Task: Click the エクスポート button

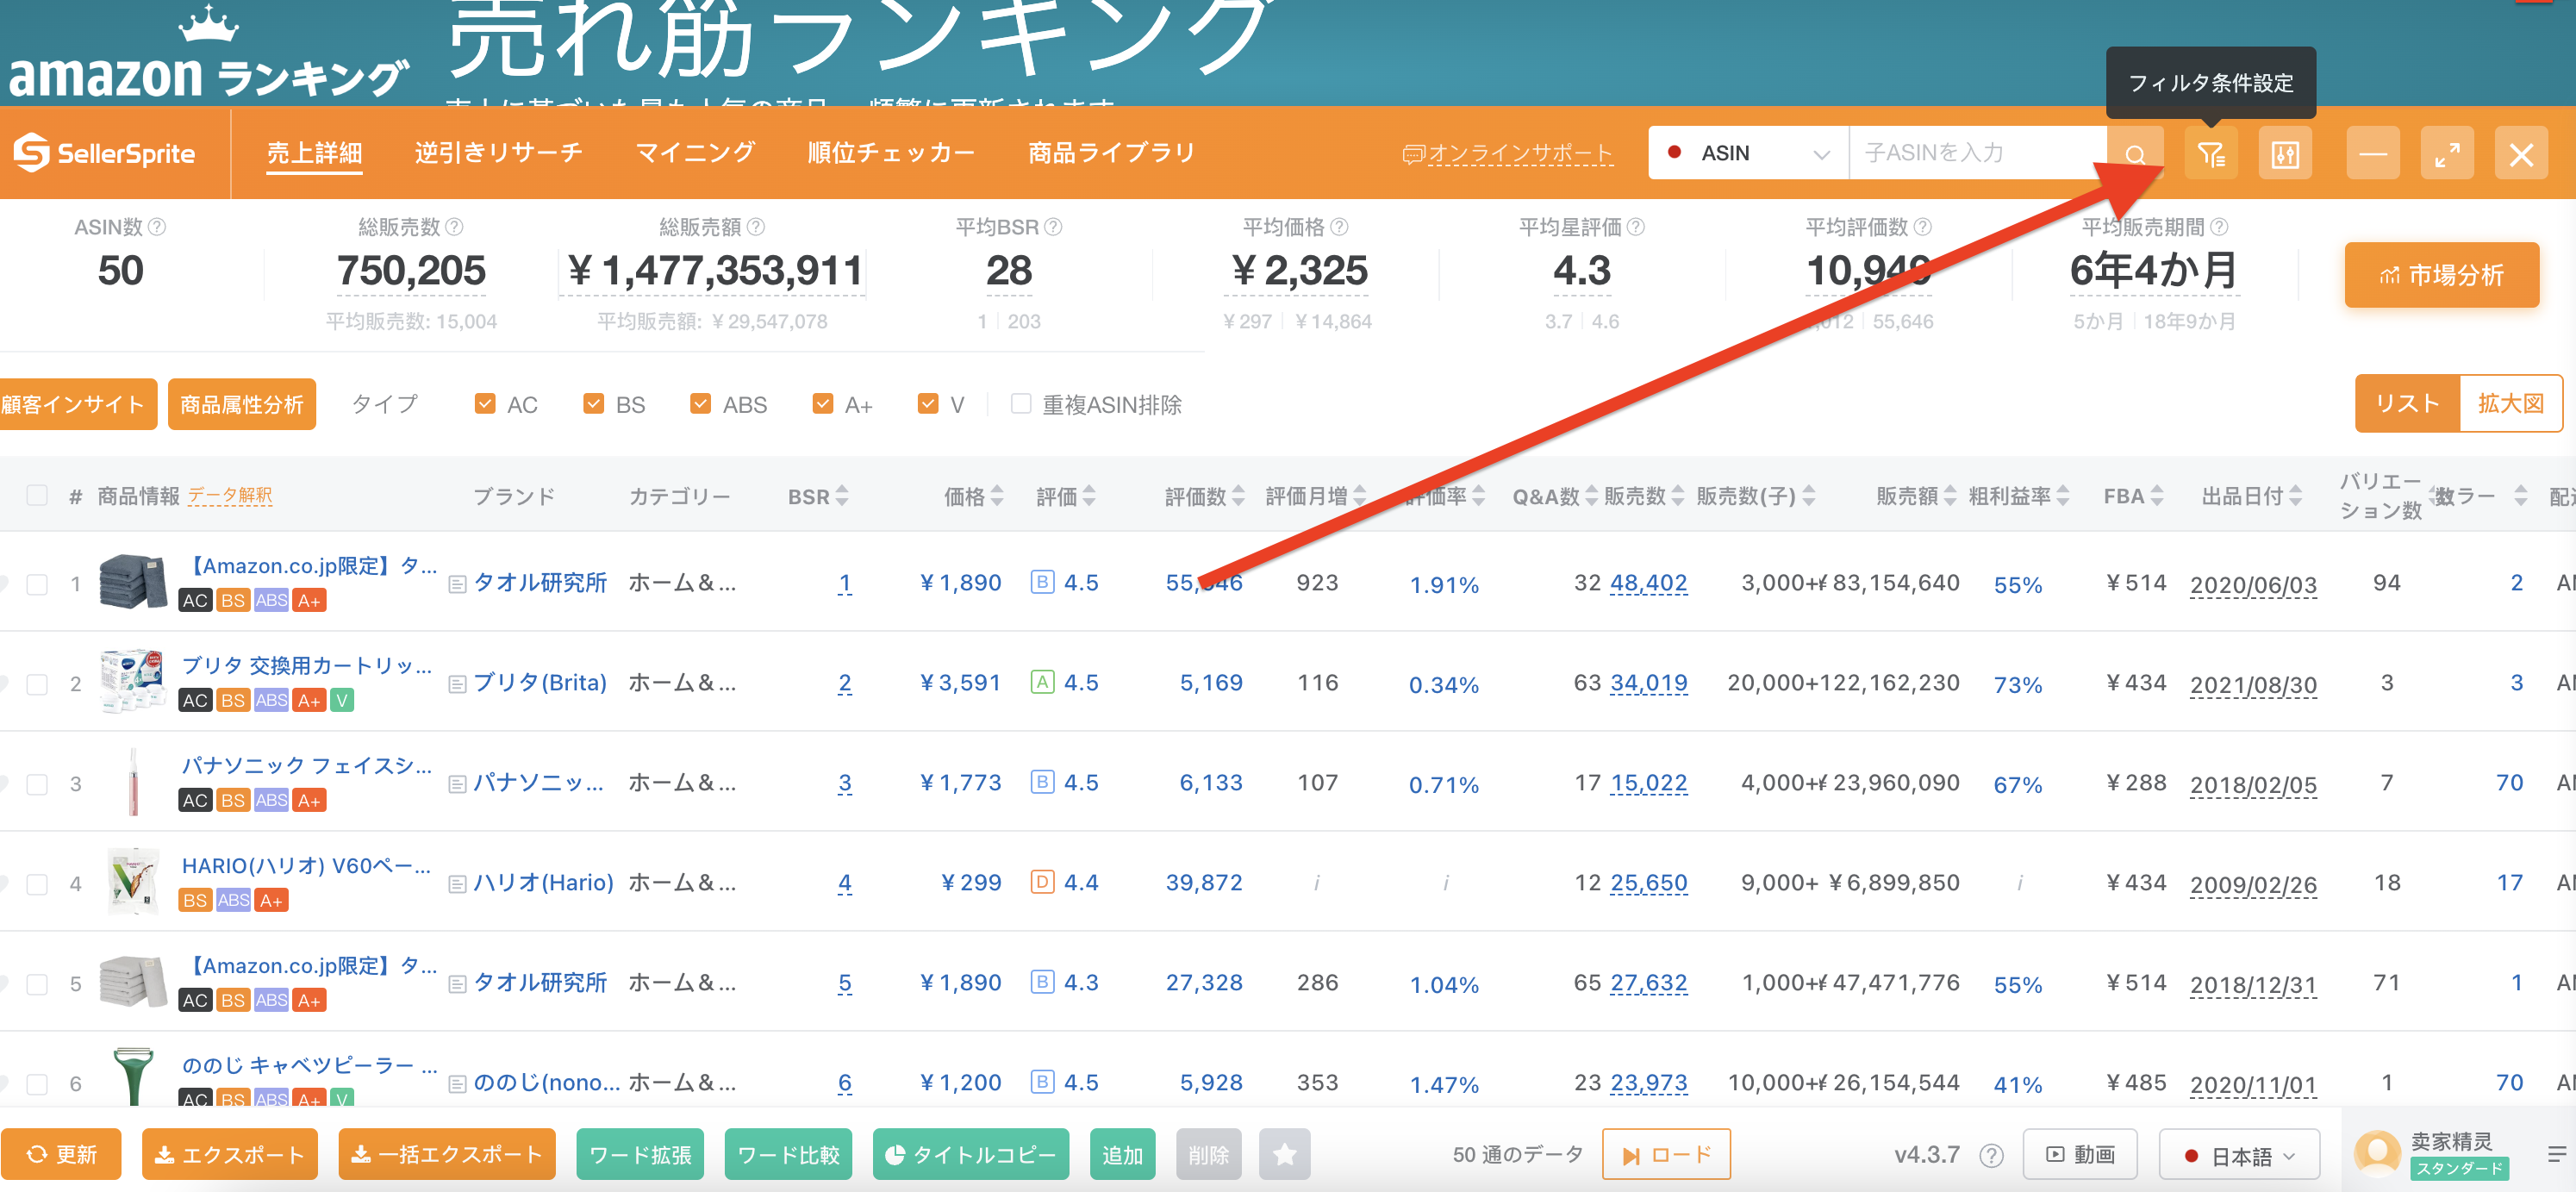Action: (229, 1154)
